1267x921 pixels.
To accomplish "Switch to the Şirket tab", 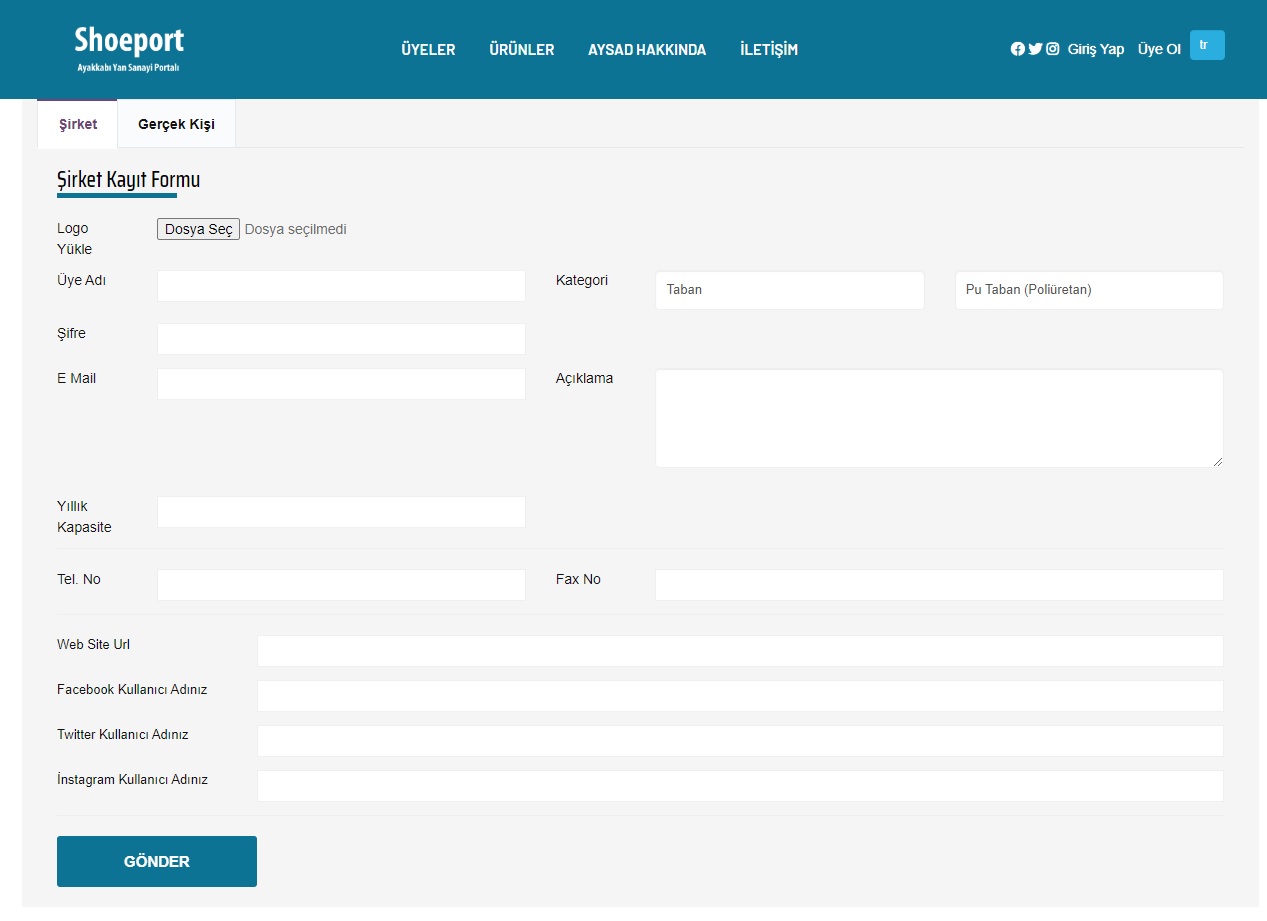I will tap(78, 124).
